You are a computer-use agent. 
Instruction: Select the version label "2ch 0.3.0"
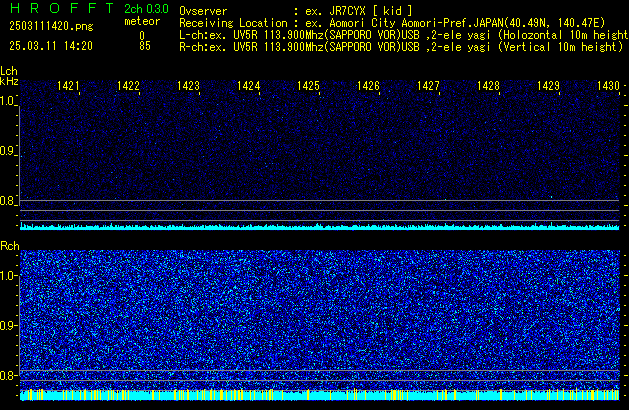146,8
